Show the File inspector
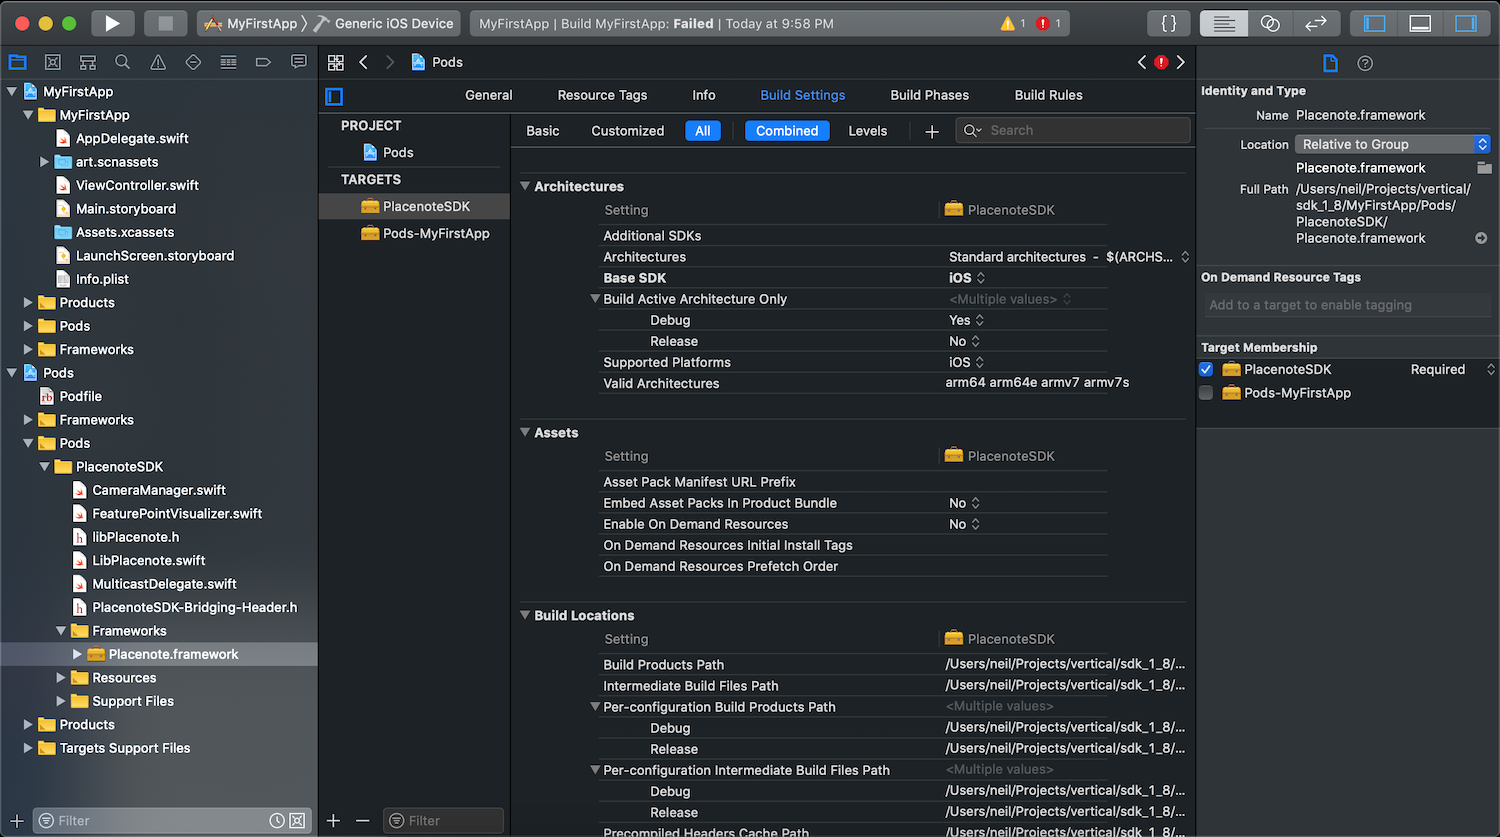The width and height of the screenshot is (1500, 837). (1330, 63)
